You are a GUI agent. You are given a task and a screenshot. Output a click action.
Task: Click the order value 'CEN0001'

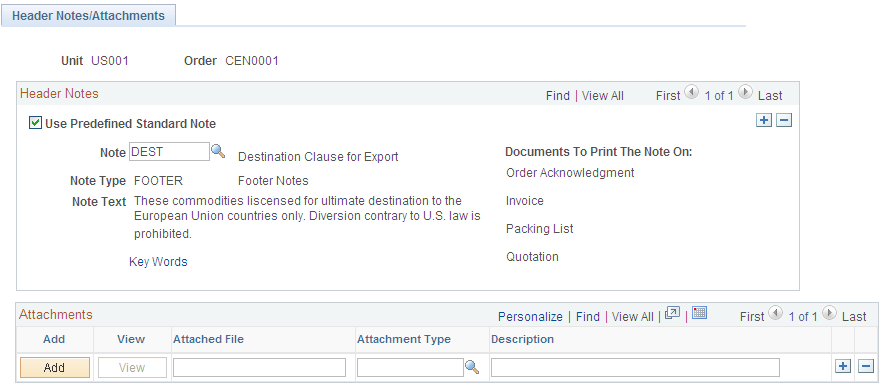[252, 61]
